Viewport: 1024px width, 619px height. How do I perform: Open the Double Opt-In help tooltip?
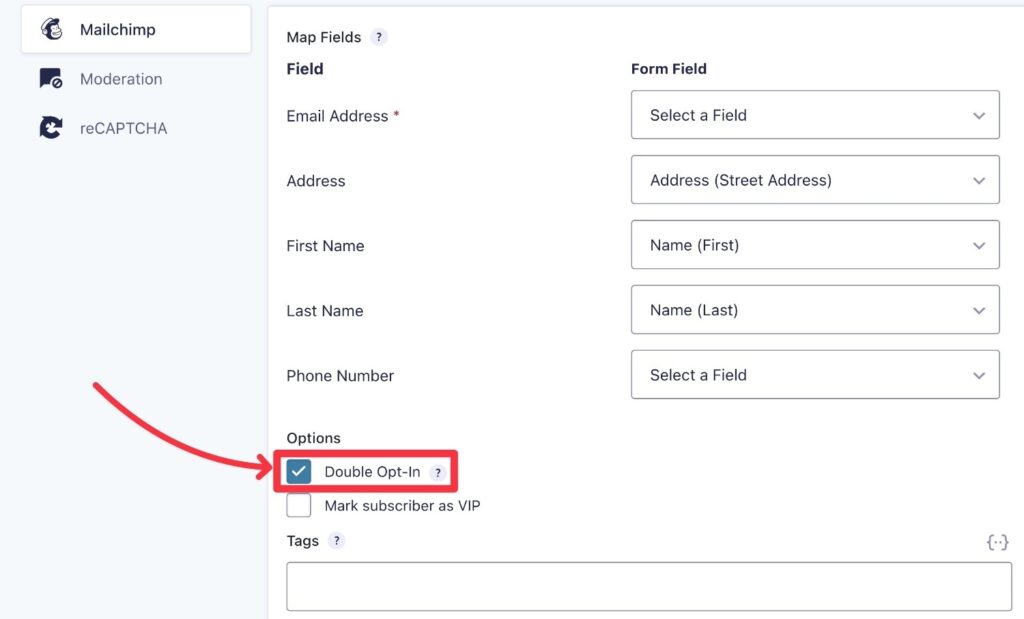point(438,472)
